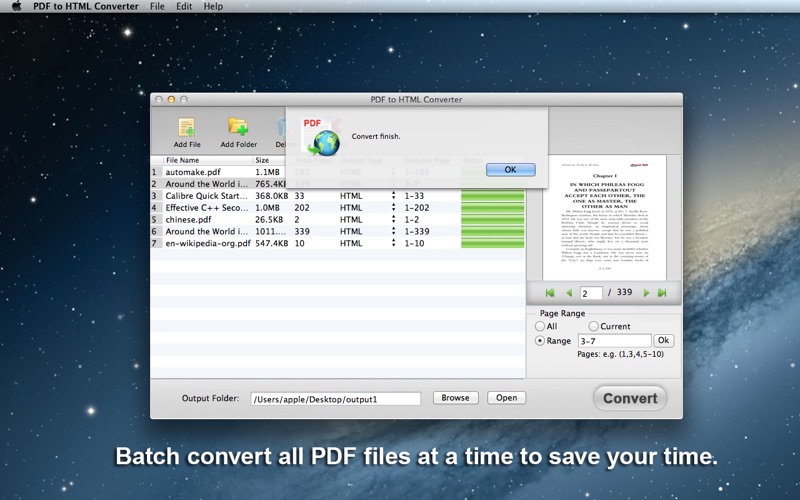Go to previous preview page
This screenshot has width=800, height=500.
click(x=569, y=293)
